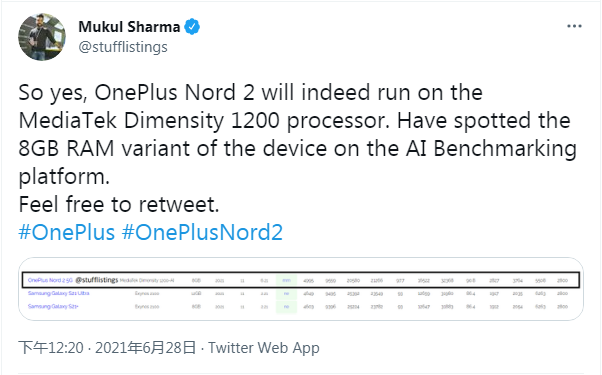Click Samsung Galaxy S21 Ultra row link
Image resolution: width=602 pixels, height=375 pixels.
(58, 293)
